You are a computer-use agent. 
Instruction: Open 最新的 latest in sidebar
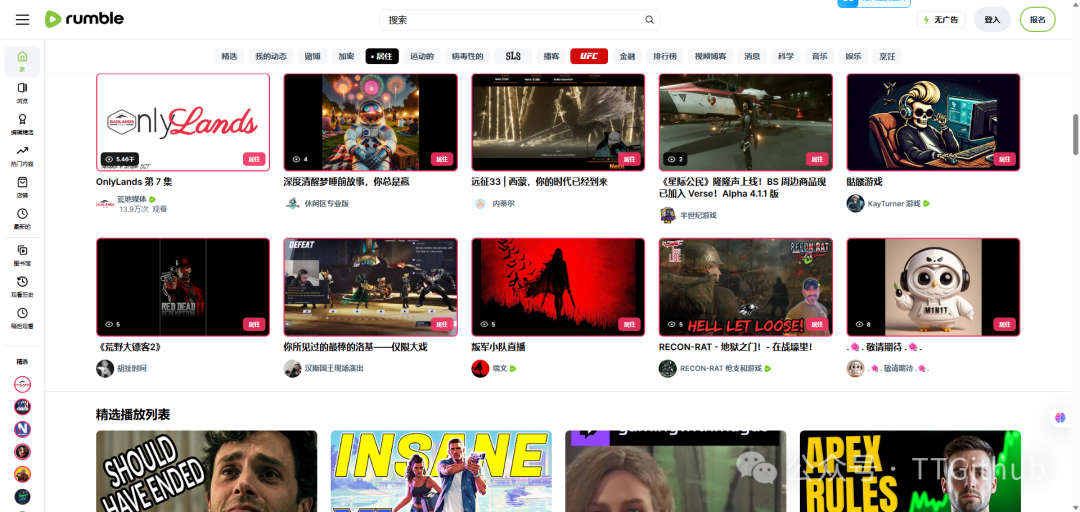[22, 219]
